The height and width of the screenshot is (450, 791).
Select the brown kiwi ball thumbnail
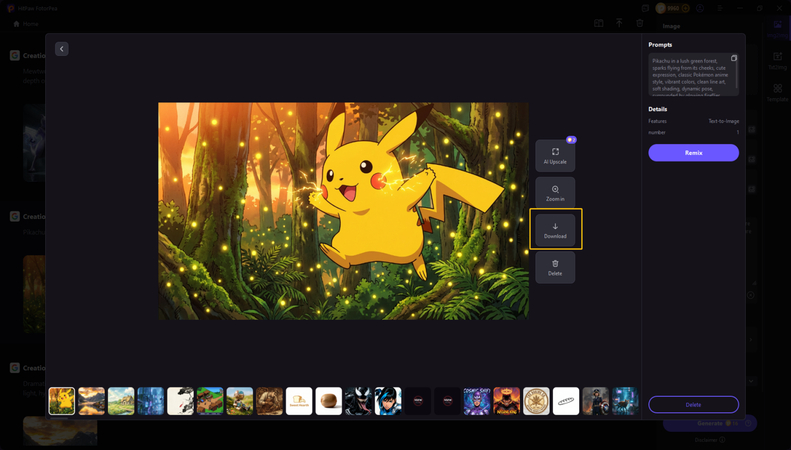tap(328, 401)
